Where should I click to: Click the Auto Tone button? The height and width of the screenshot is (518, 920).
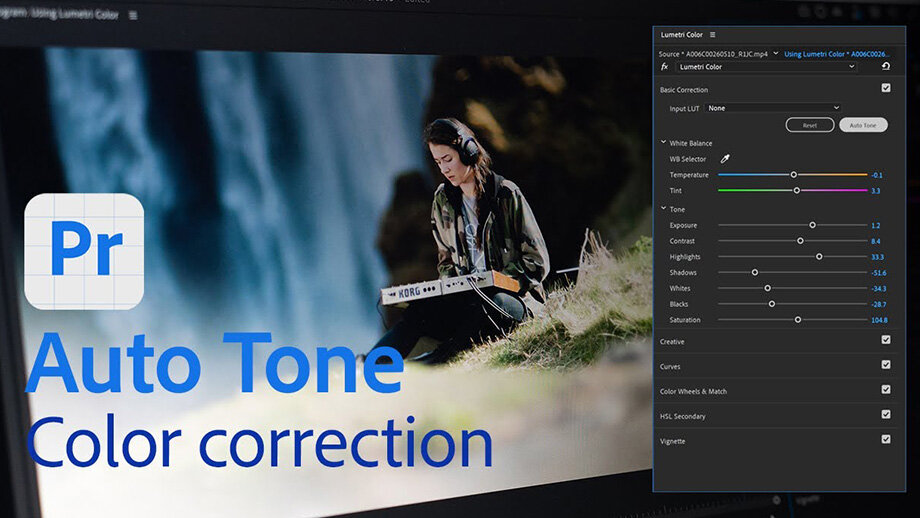pos(863,125)
